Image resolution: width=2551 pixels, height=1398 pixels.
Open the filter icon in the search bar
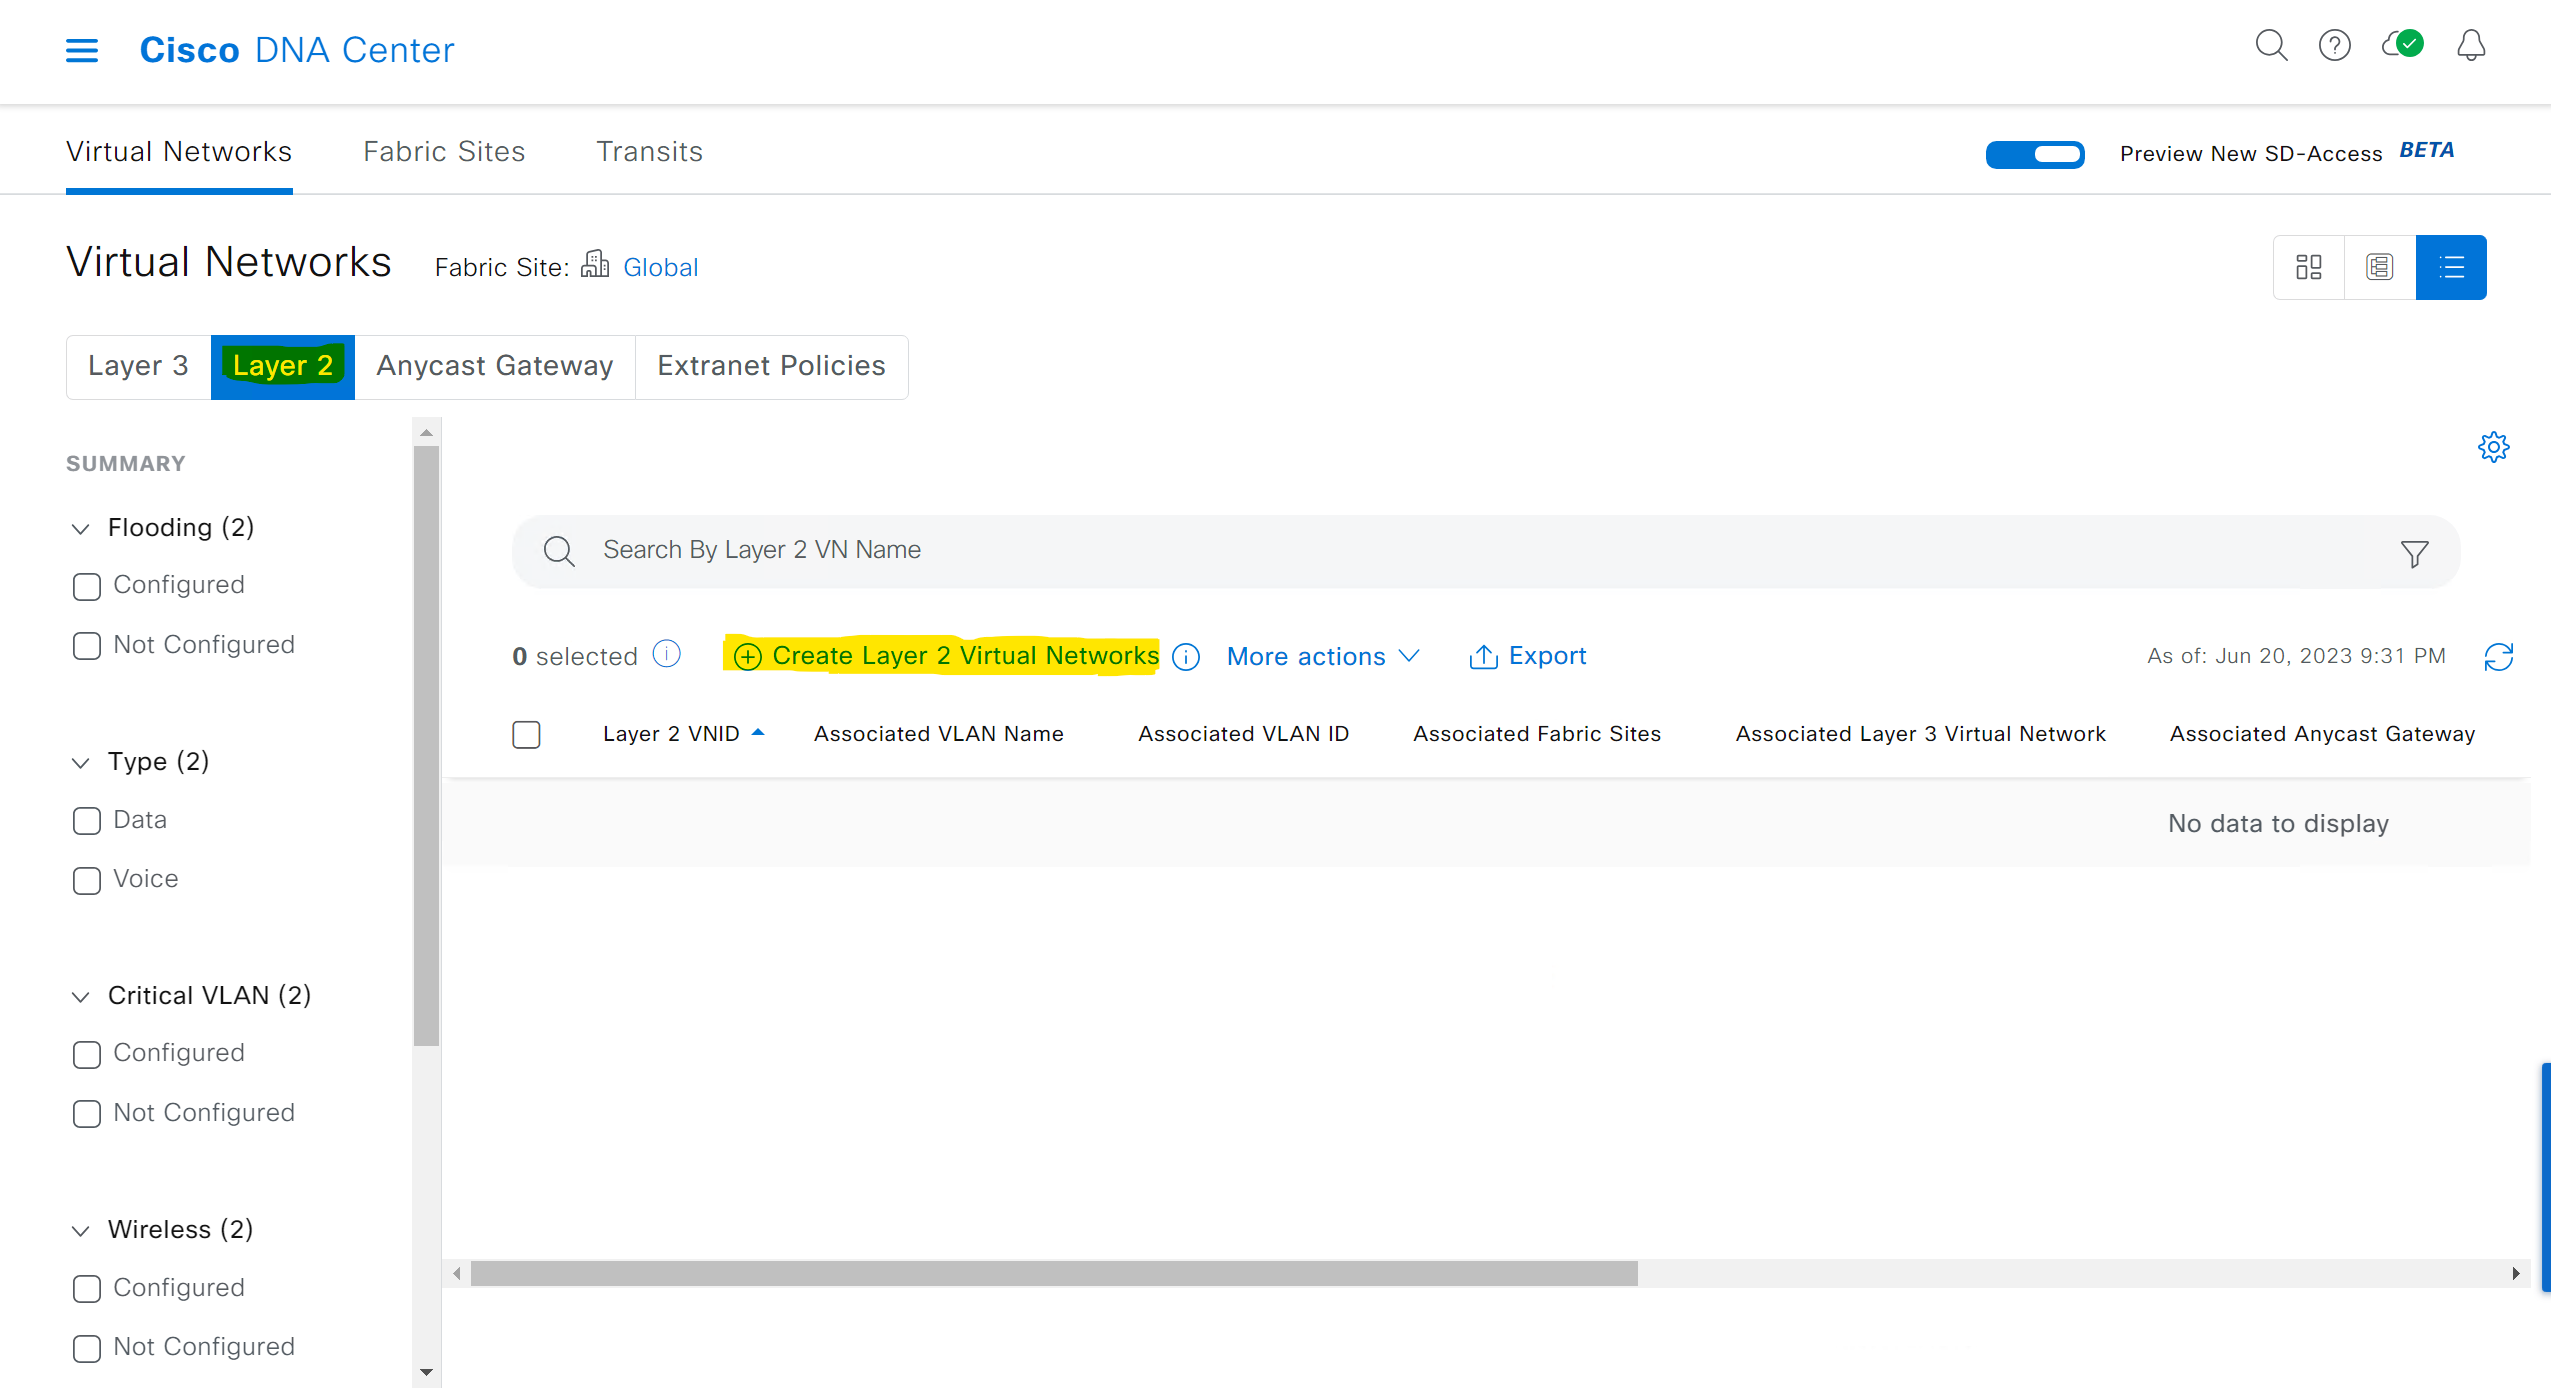(2413, 553)
